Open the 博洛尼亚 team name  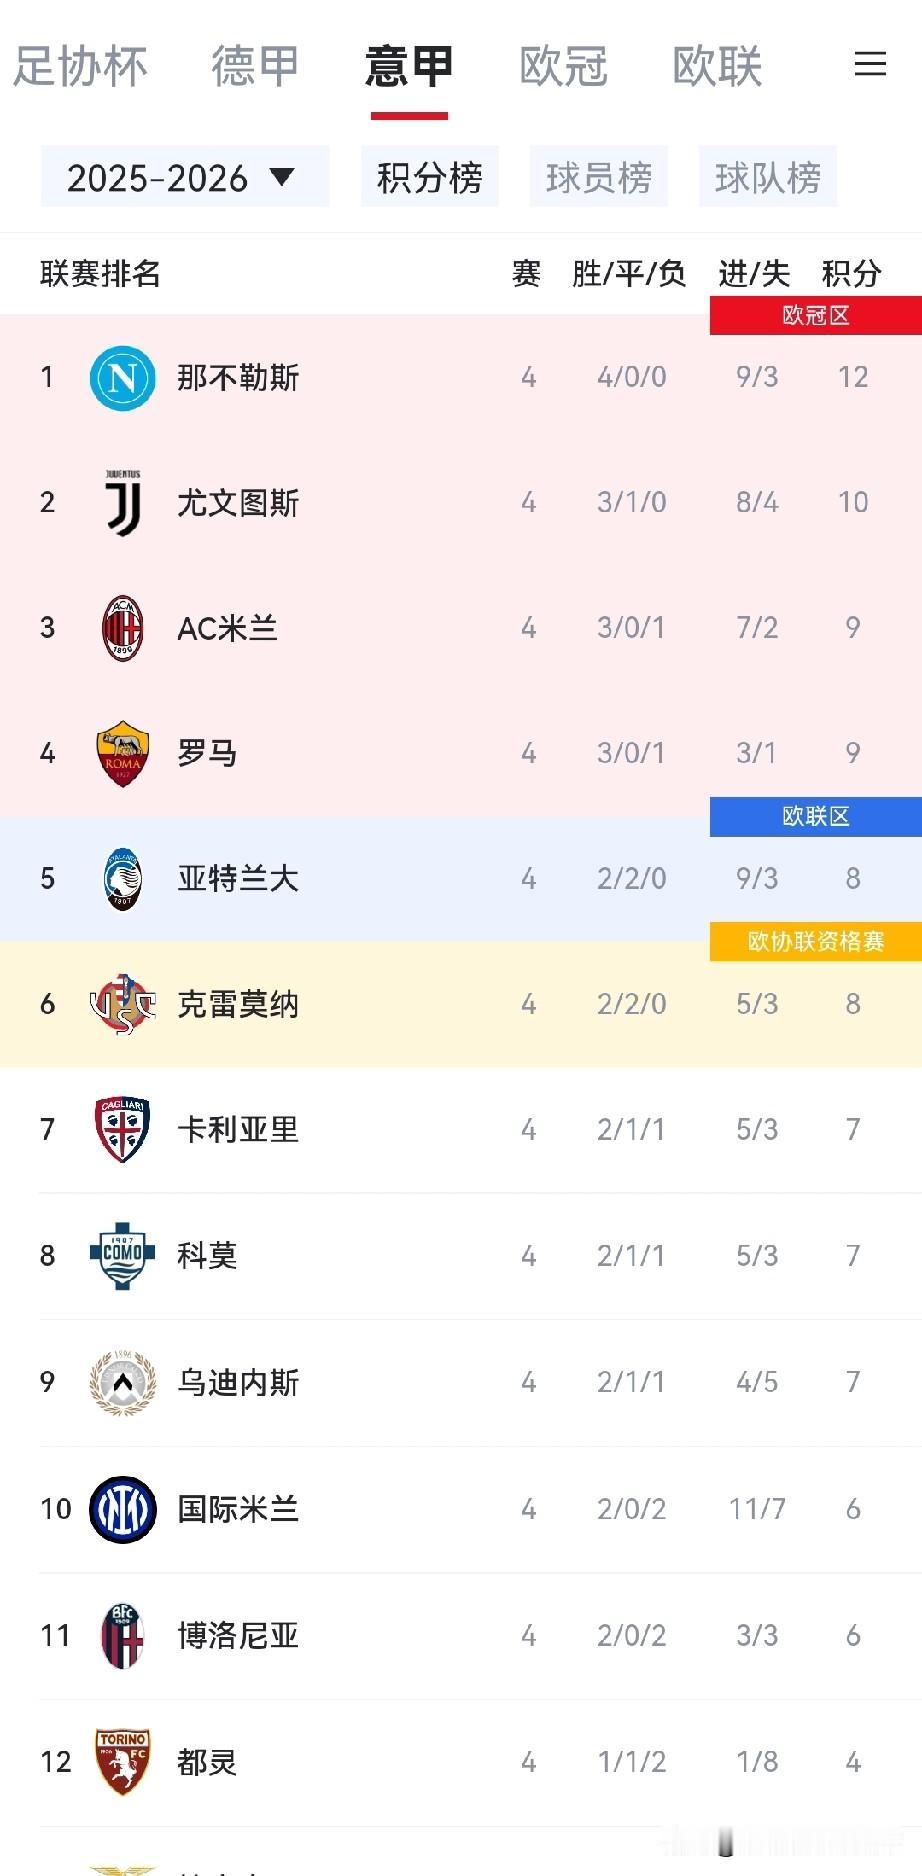click(238, 1636)
